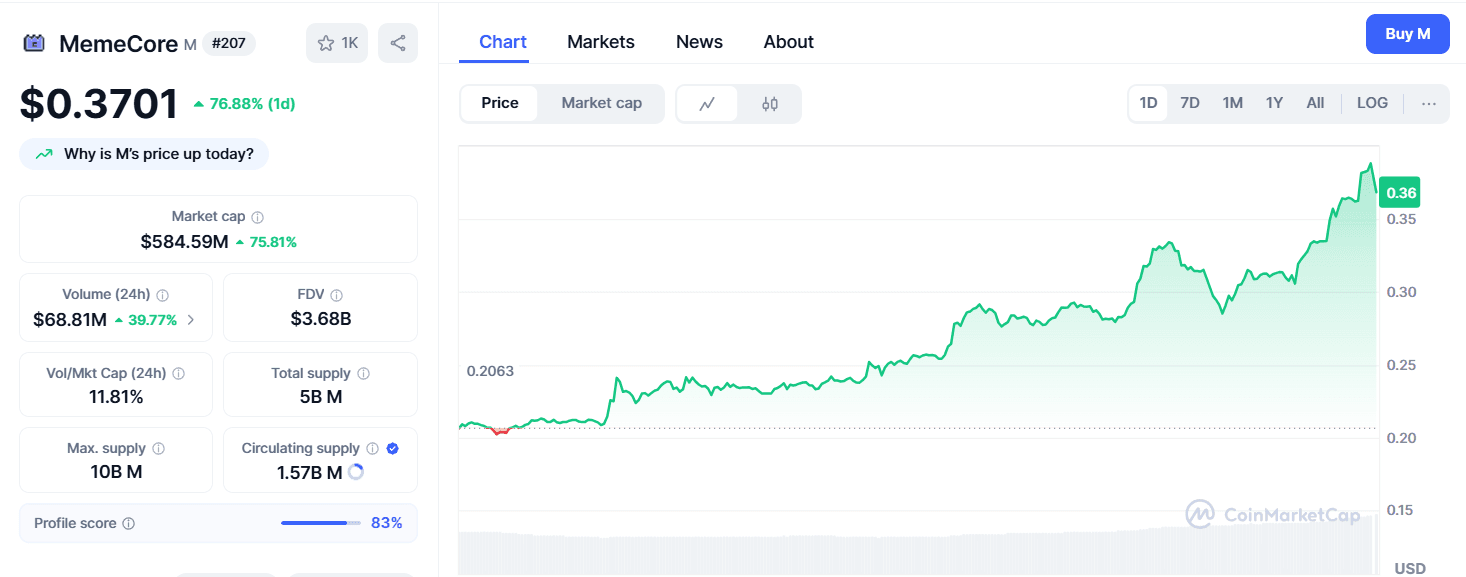The width and height of the screenshot is (1466, 577).
Task: Expand Volume (24h) details arrow
Action: [x=191, y=320]
